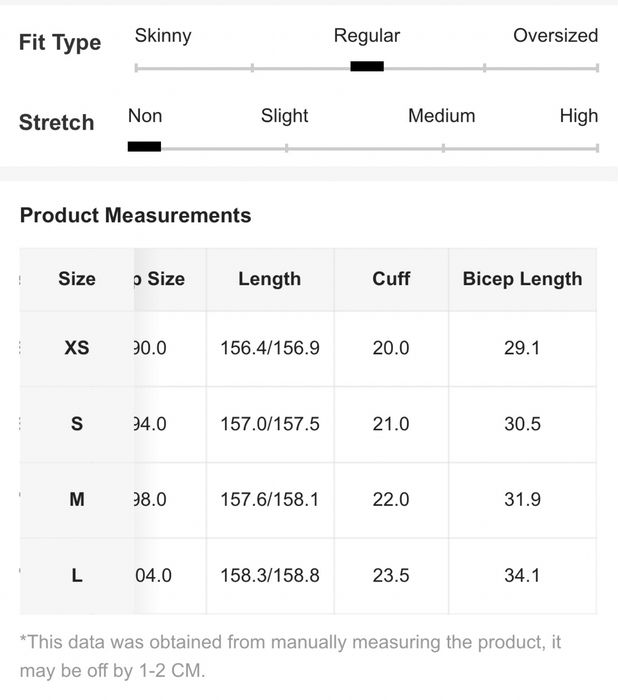Select the XS size row label
618x700 pixels.
click(x=77, y=348)
